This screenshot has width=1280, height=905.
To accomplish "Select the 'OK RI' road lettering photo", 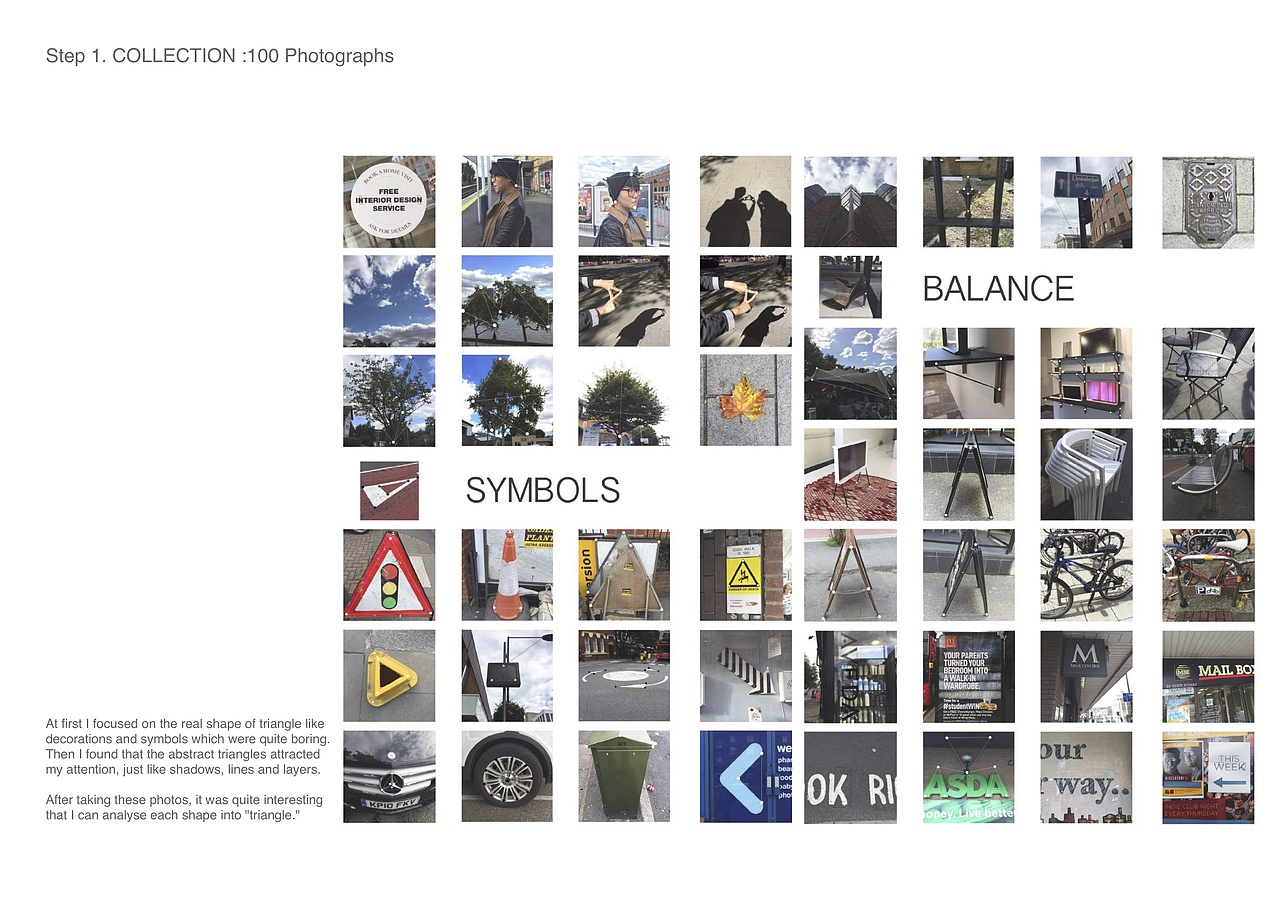I will click(850, 777).
